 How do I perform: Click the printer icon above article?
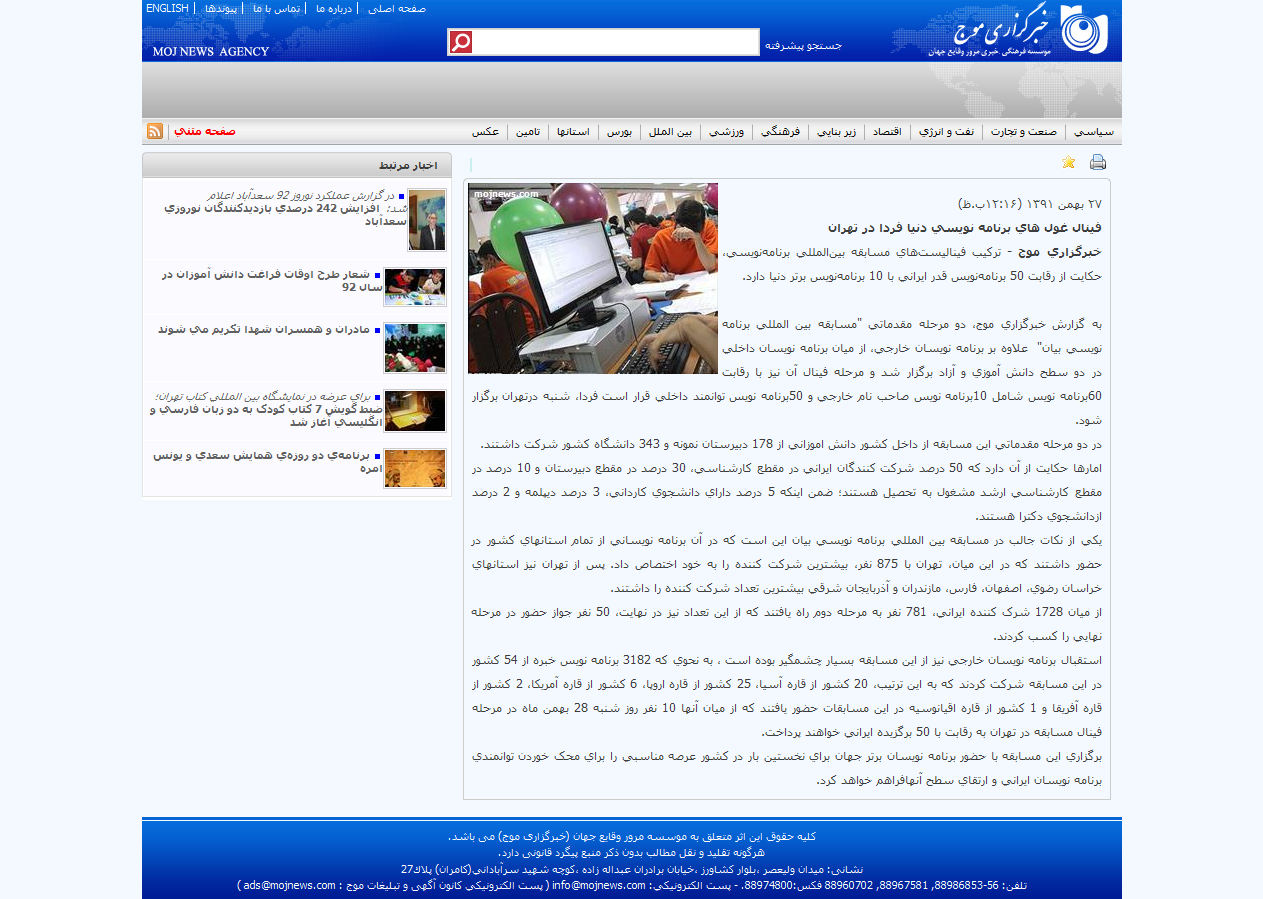click(1097, 163)
